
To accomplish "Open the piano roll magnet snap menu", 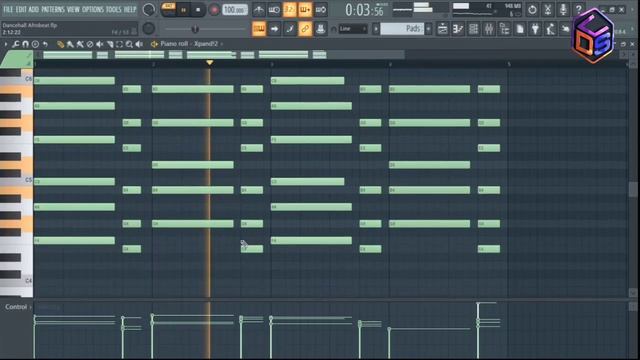I will 25,44.
